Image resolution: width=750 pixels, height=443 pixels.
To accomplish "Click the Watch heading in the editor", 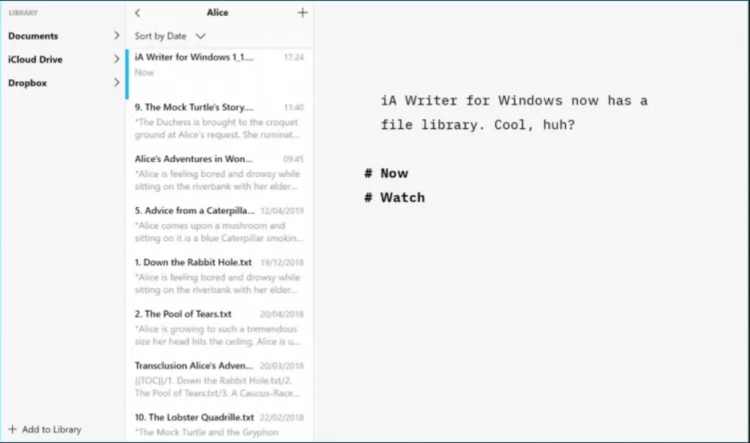I will coord(402,198).
